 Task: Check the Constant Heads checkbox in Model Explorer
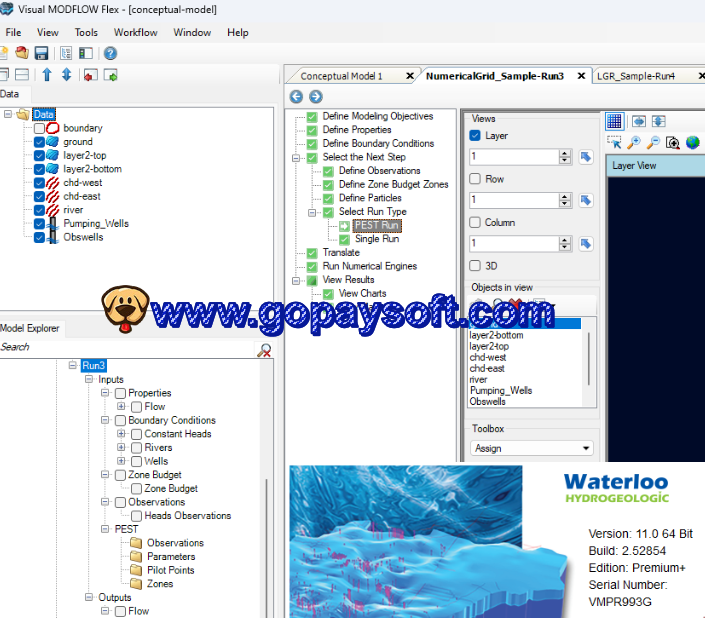(136, 434)
